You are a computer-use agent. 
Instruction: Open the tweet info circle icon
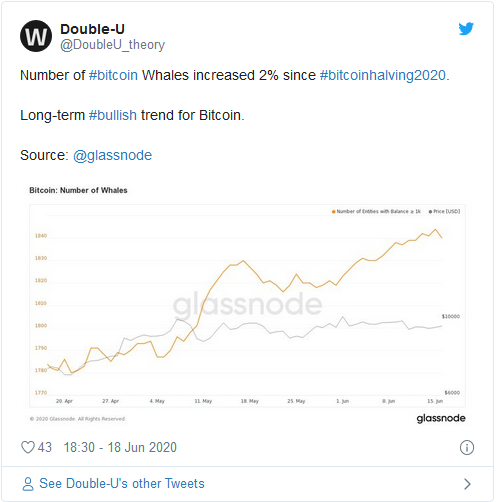point(467,447)
